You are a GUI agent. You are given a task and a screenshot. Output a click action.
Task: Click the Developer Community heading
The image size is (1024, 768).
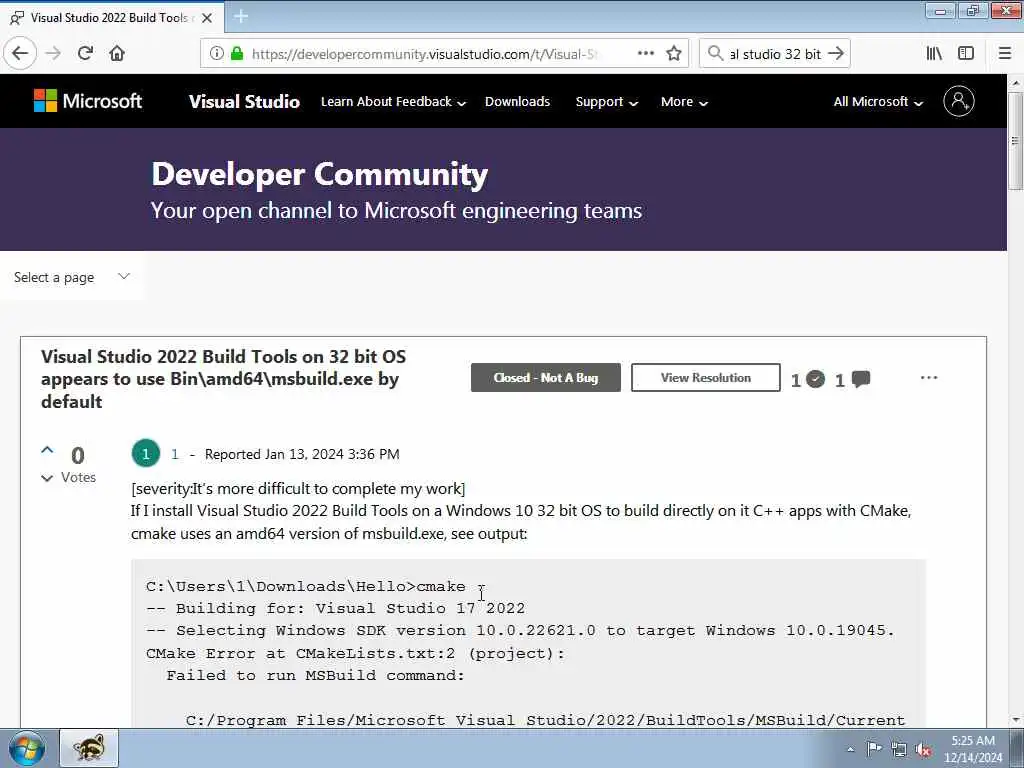(319, 174)
